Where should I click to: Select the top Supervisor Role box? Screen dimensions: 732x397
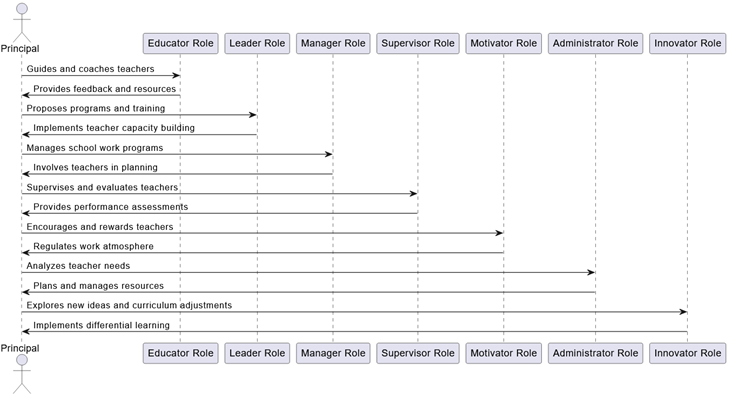click(418, 43)
